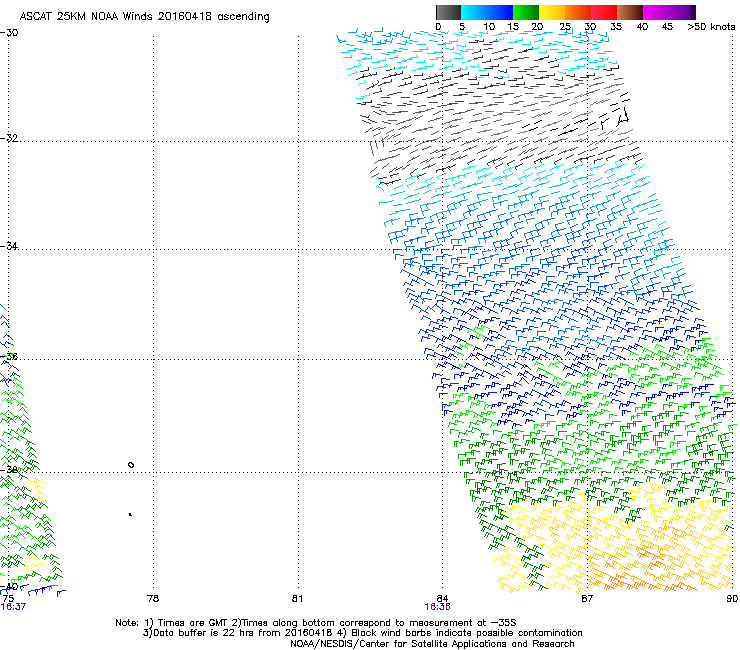Click the '-32' latitude axis label

tap(9, 138)
